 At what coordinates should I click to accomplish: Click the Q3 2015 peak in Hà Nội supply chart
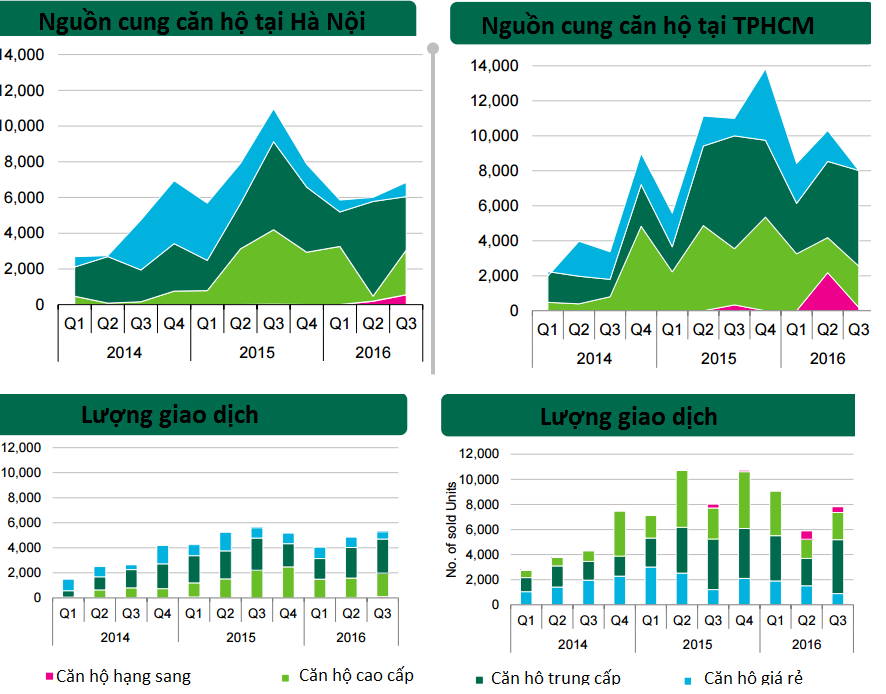[x=273, y=112]
